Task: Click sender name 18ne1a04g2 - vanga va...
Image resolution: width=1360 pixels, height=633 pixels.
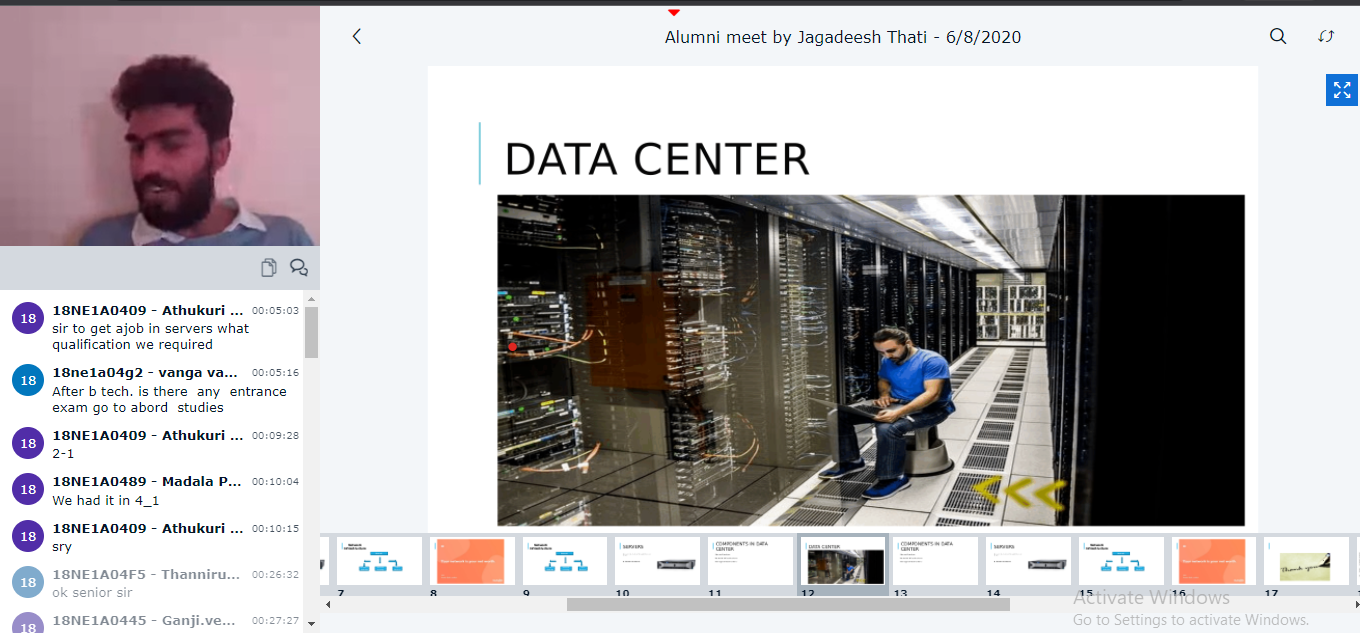Action: [x=145, y=373]
